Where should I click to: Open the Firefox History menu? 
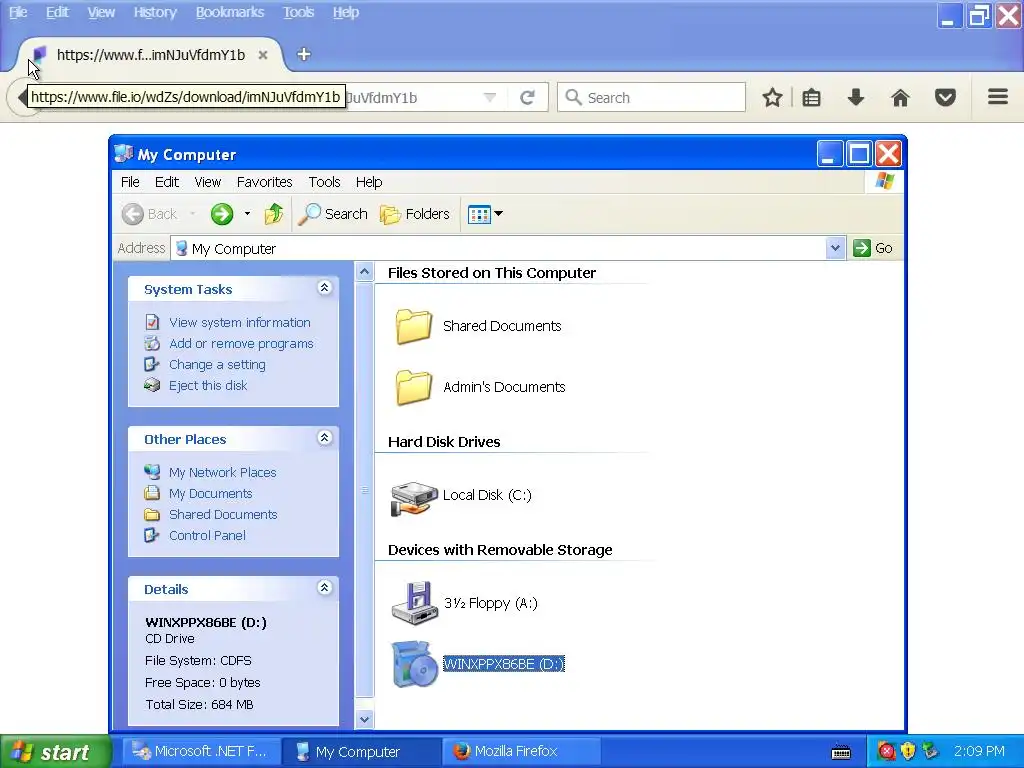point(155,12)
